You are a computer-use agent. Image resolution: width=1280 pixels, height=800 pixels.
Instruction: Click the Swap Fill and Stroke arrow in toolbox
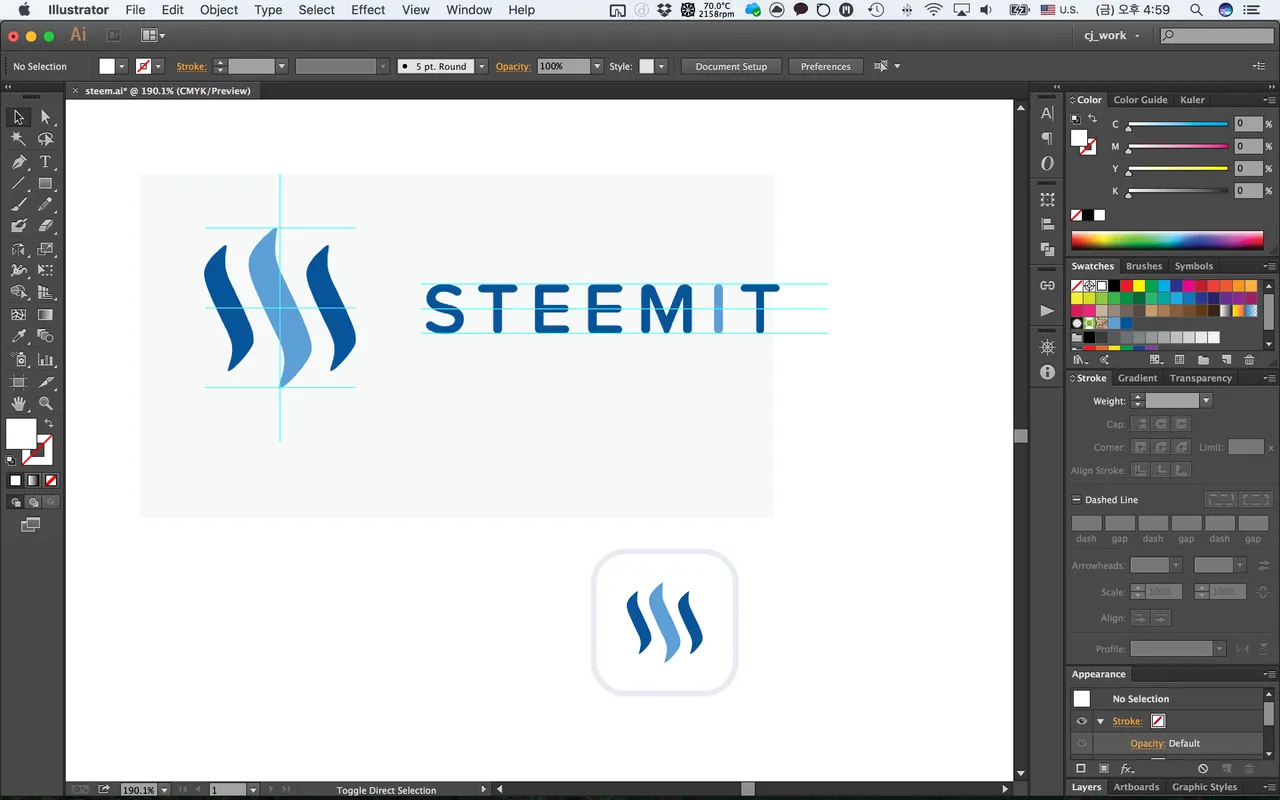(x=48, y=424)
